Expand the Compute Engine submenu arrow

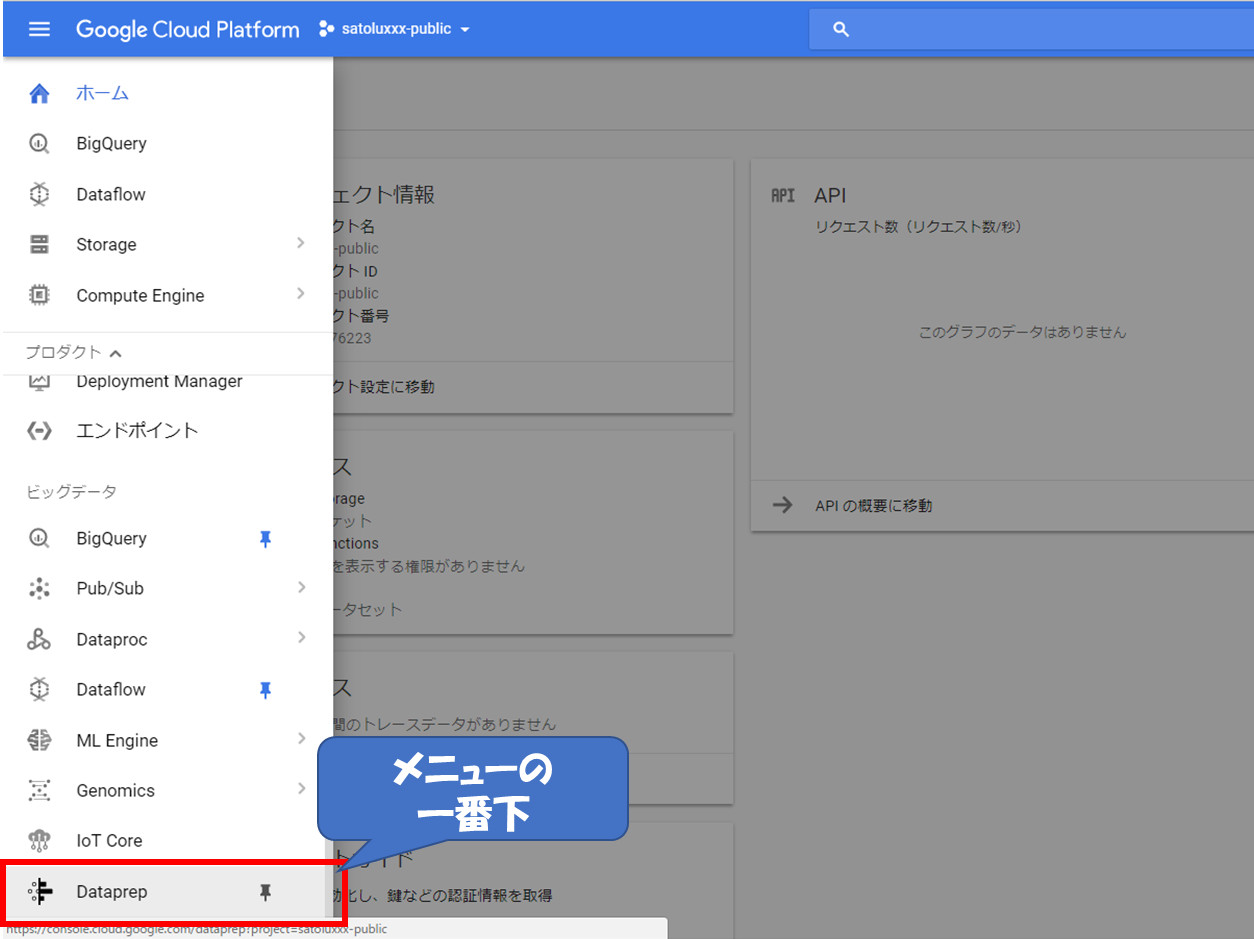click(x=300, y=294)
